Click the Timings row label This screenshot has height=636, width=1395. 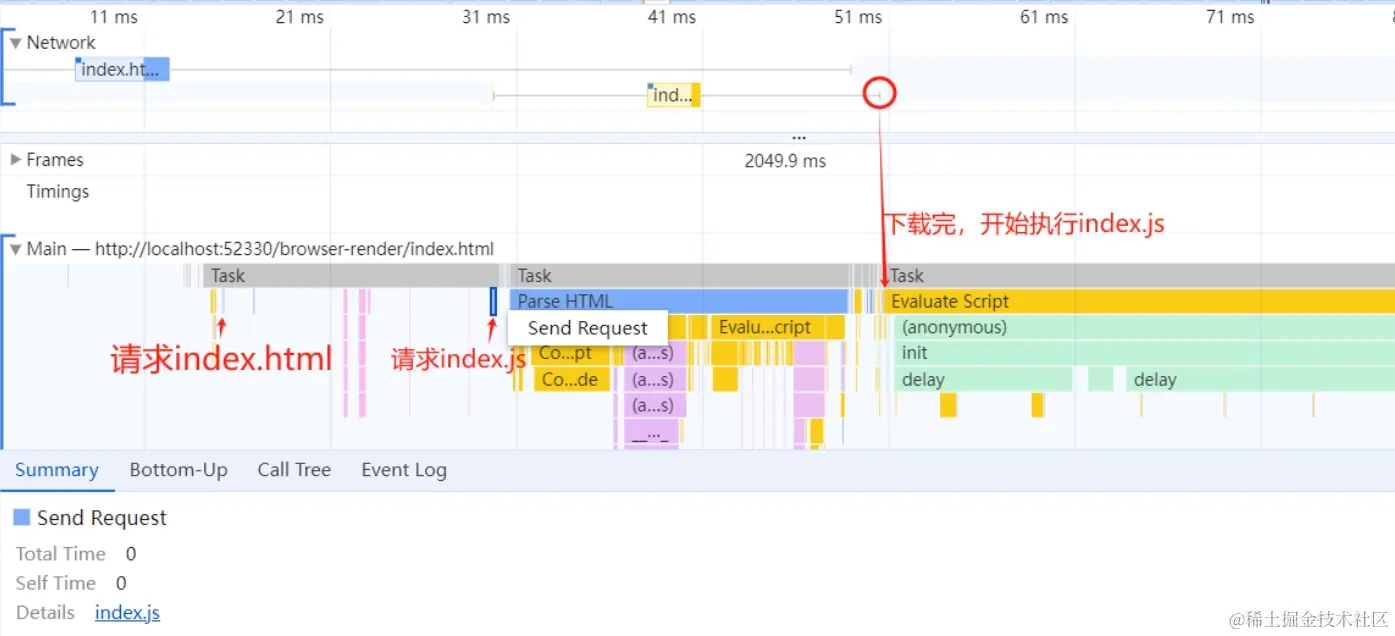tap(58, 192)
